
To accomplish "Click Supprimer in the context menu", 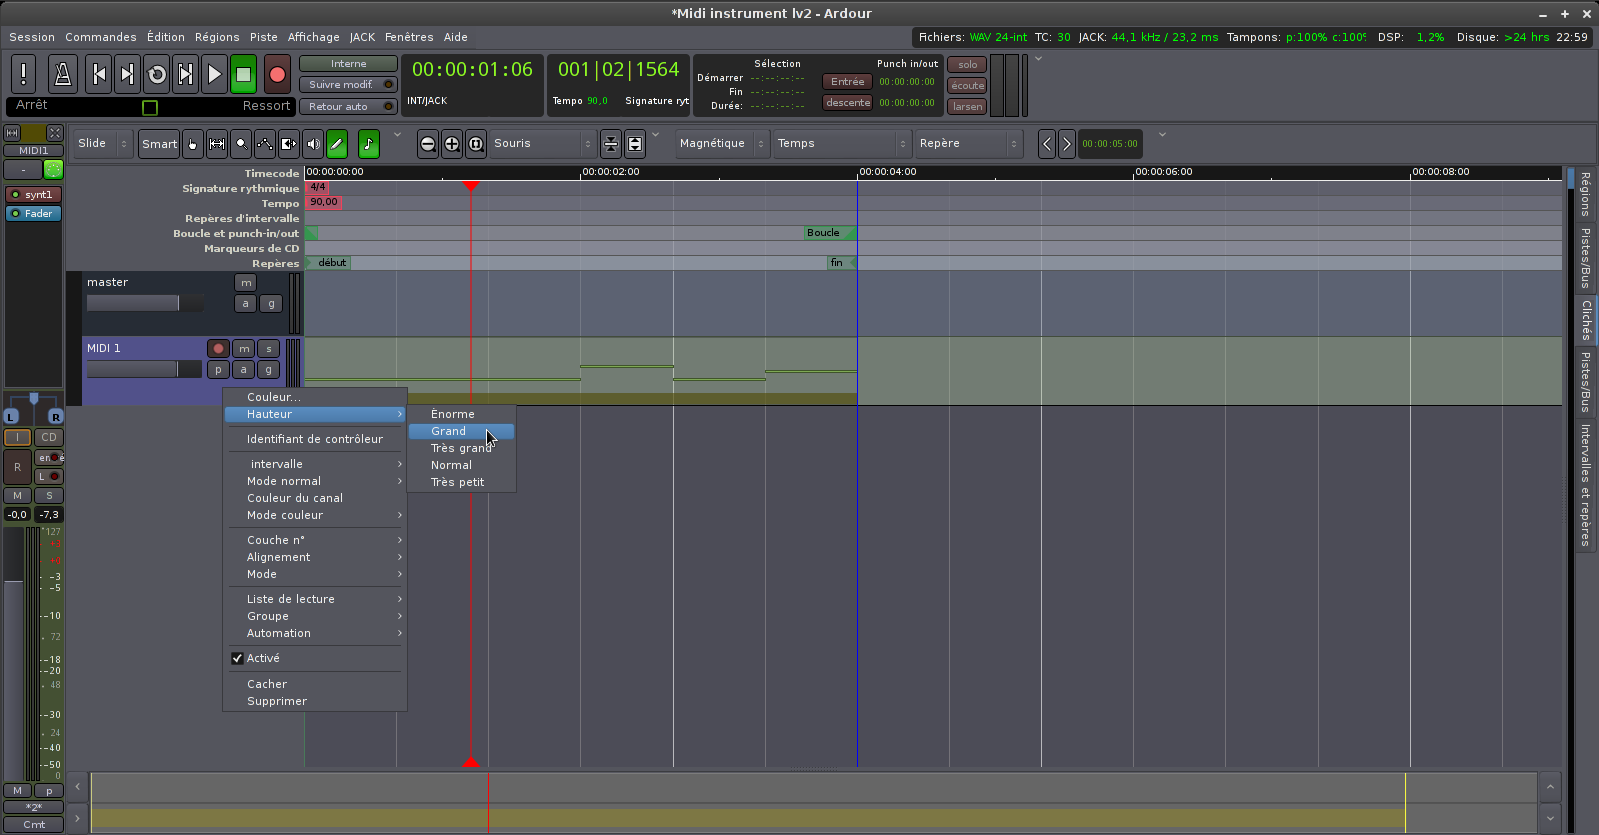I will pyautogui.click(x=277, y=701).
